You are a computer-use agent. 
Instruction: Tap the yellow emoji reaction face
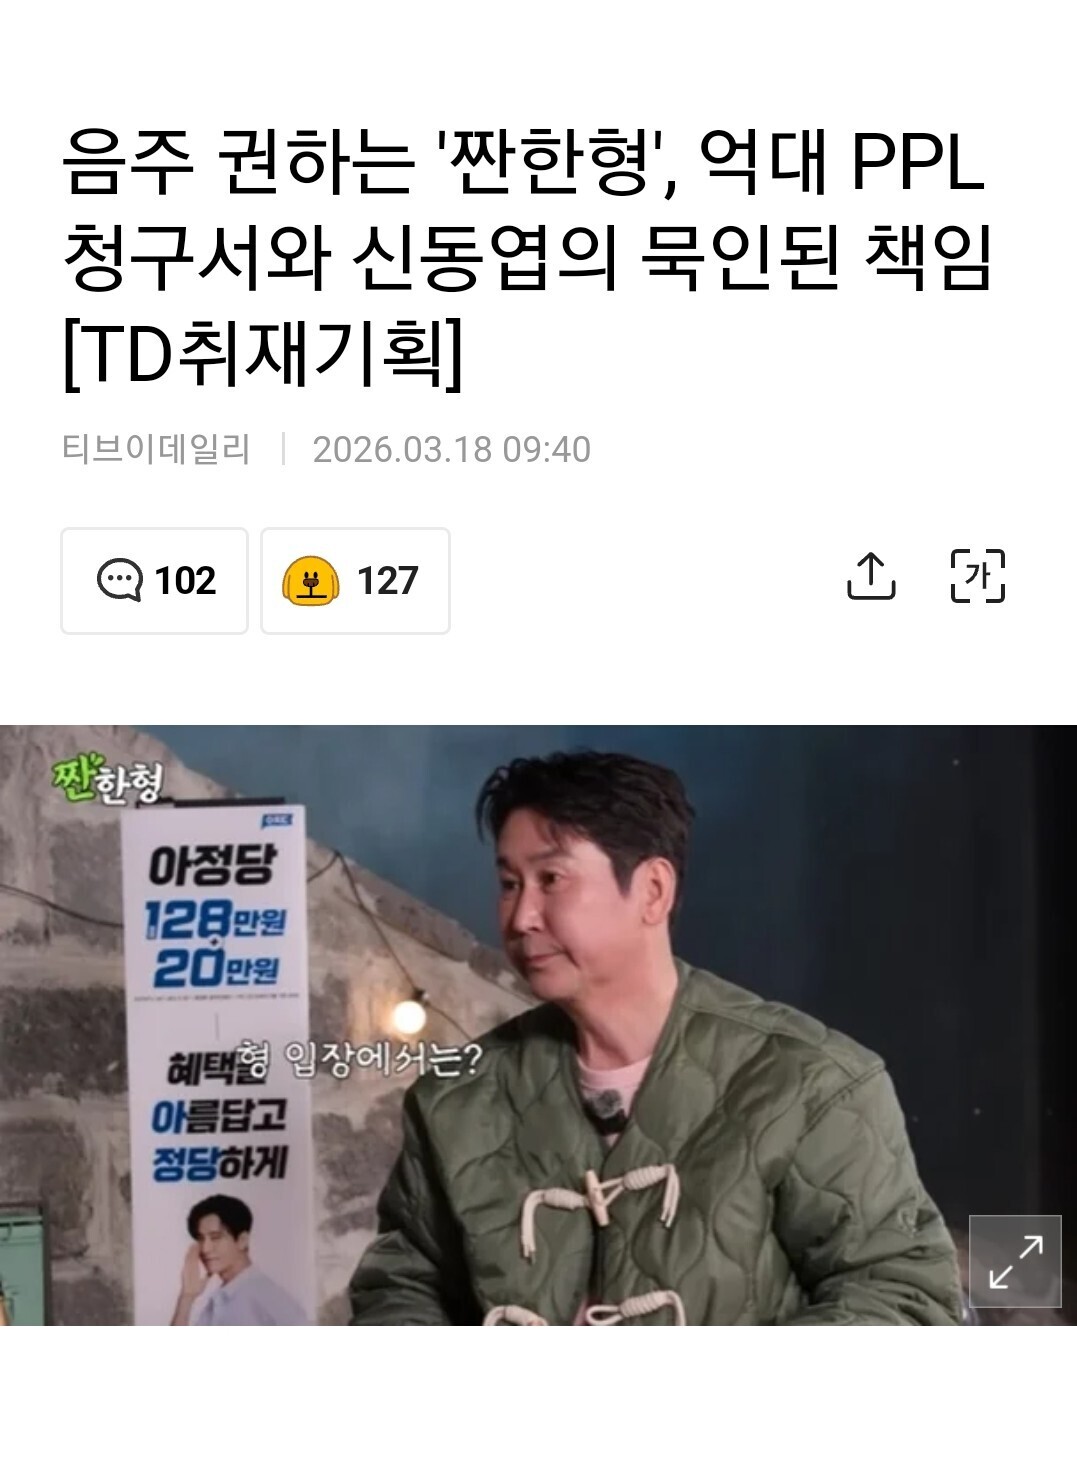pos(311,580)
